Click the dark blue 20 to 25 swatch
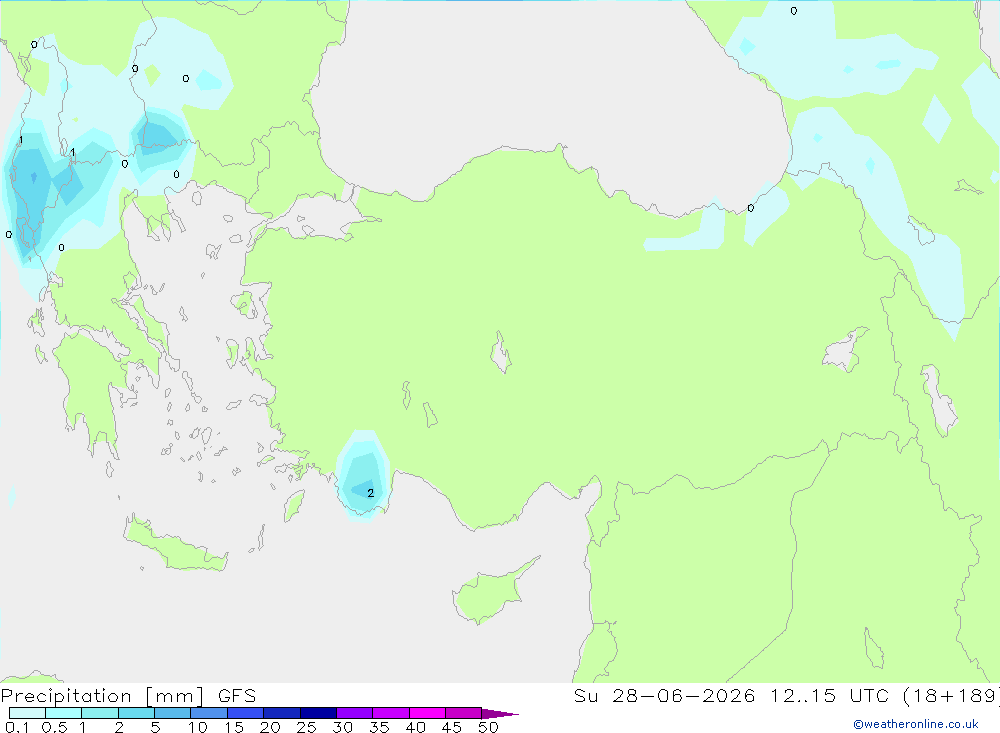This screenshot has width=1000, height=733. point(282,713)
